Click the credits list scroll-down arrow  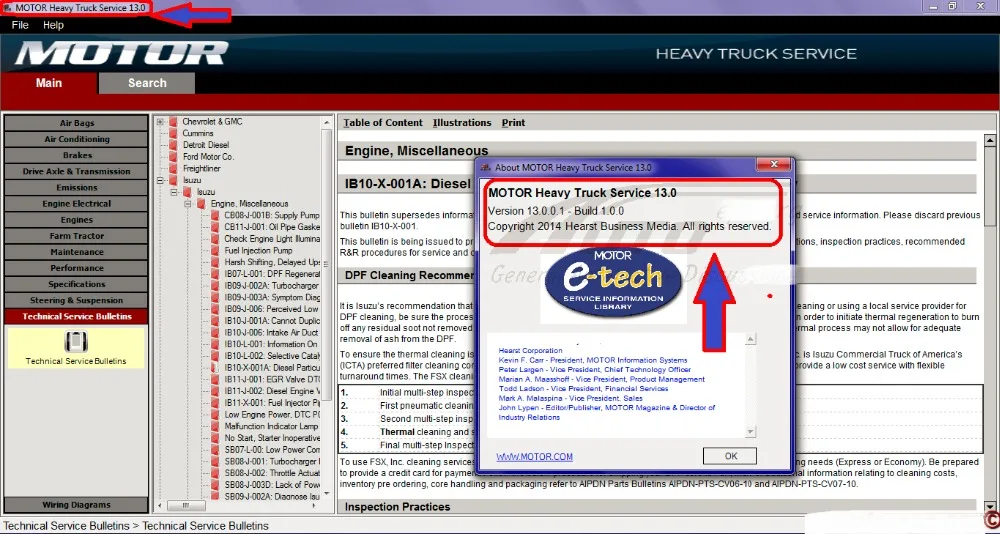coord(750,431)
